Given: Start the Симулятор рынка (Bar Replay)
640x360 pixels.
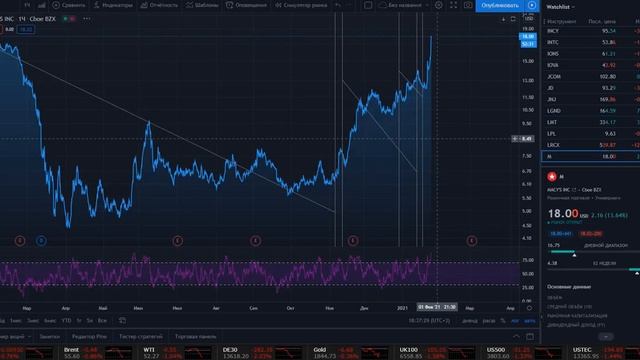Looking at the screenshot, I should click(x=301, y=5).
